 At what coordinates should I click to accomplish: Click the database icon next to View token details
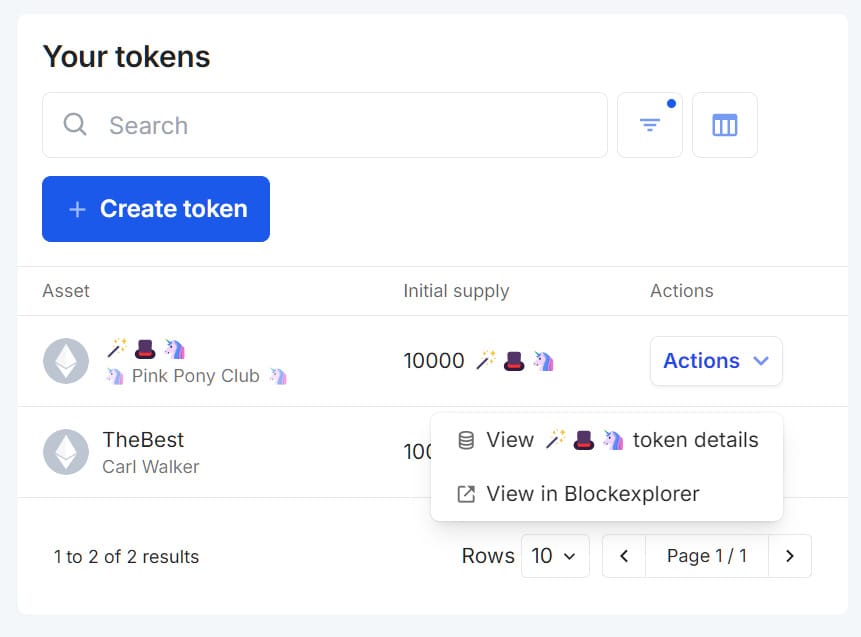pos(466,440)
